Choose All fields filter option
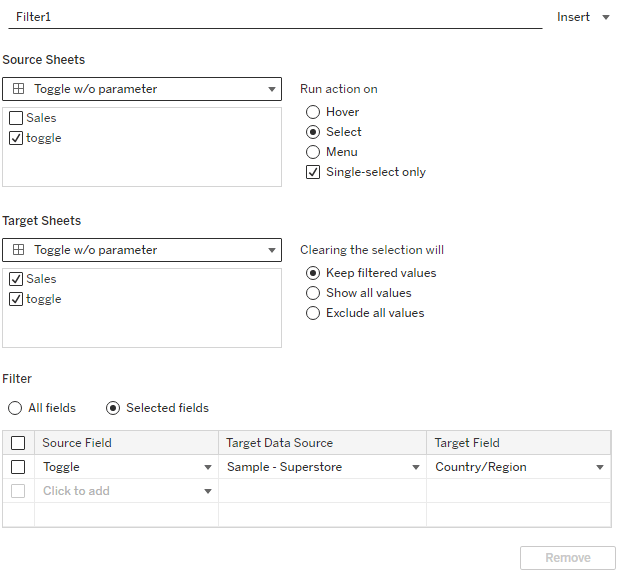This screenshot has height=580, width=625. pos(15,408)
